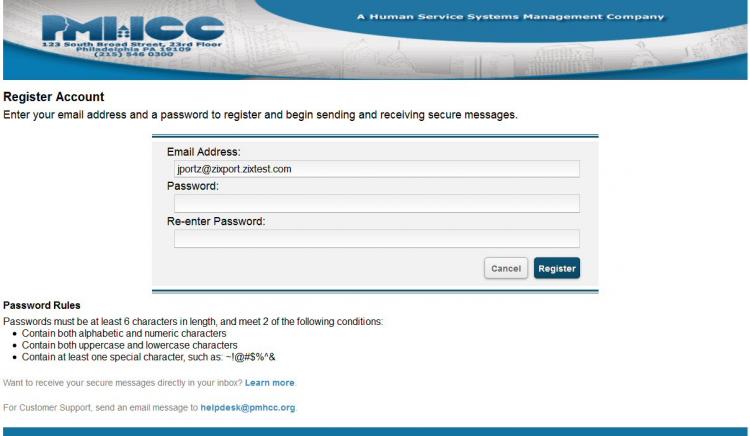Viewport: 750px width, 436px height.
Task: Open the Learn more link
Action: point(269,383)
